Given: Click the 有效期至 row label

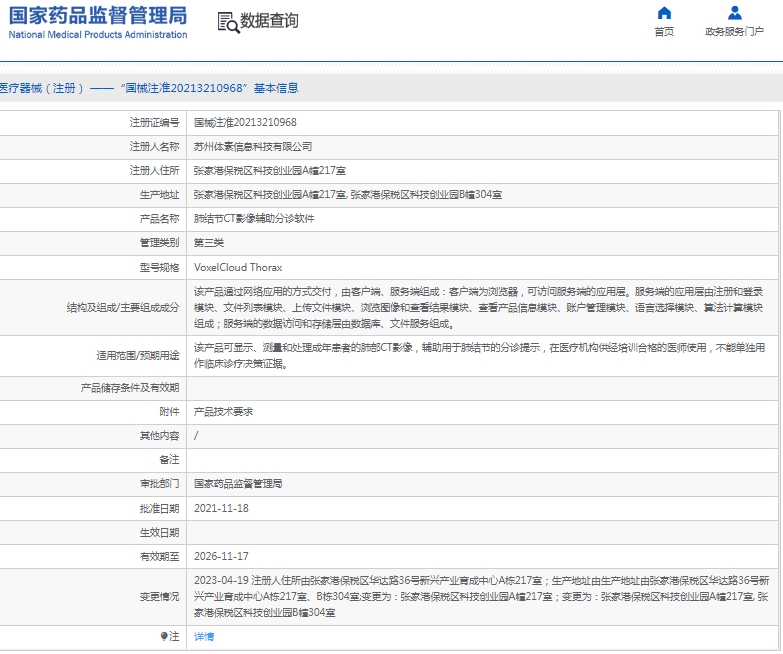Looking at the screenshot, I should click(159, 557).
